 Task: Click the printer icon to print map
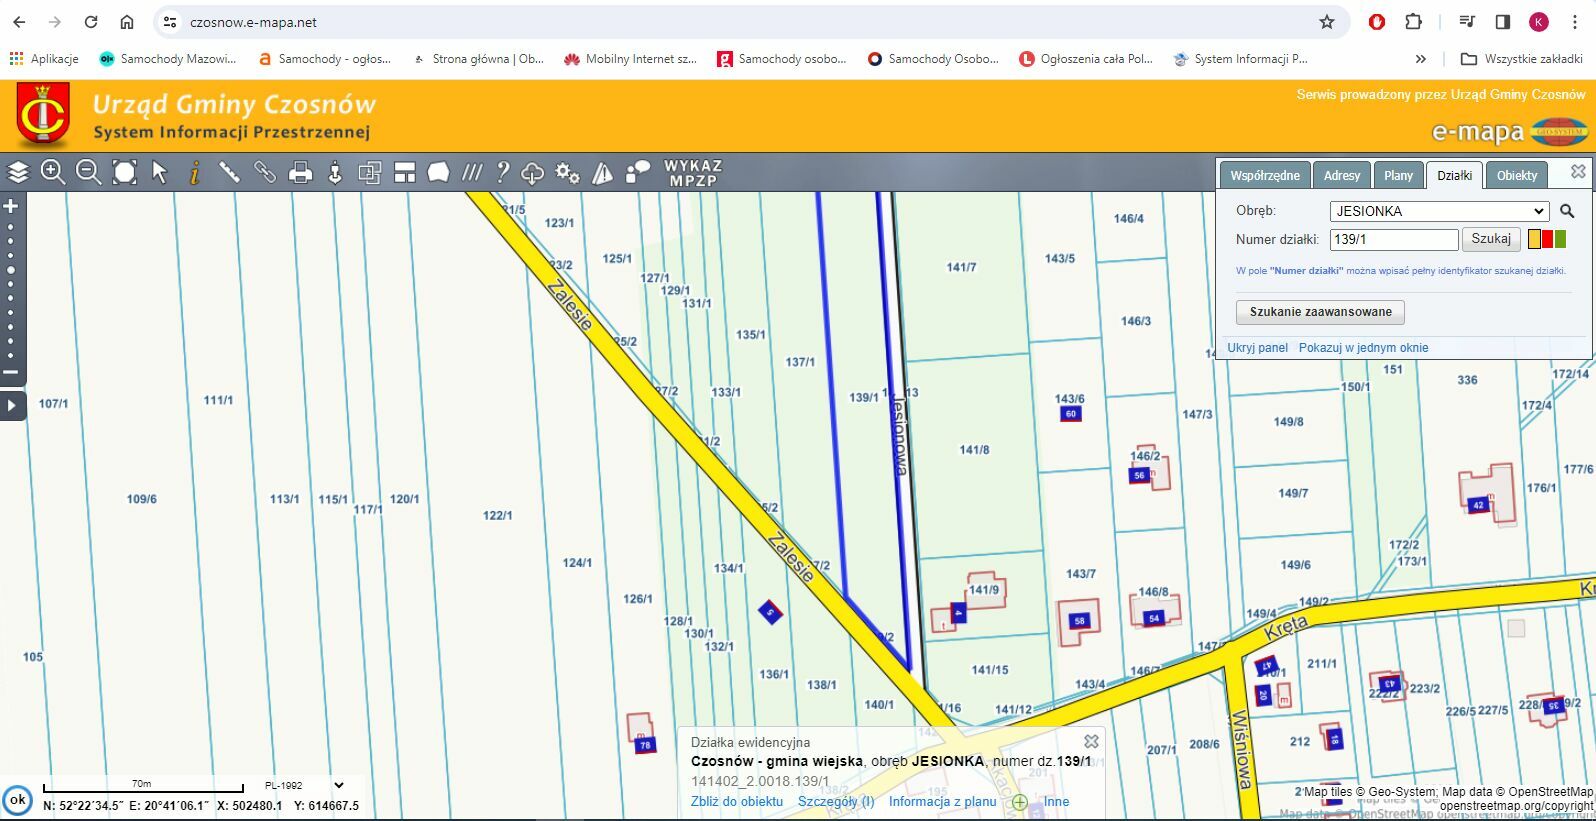[300, 173]
